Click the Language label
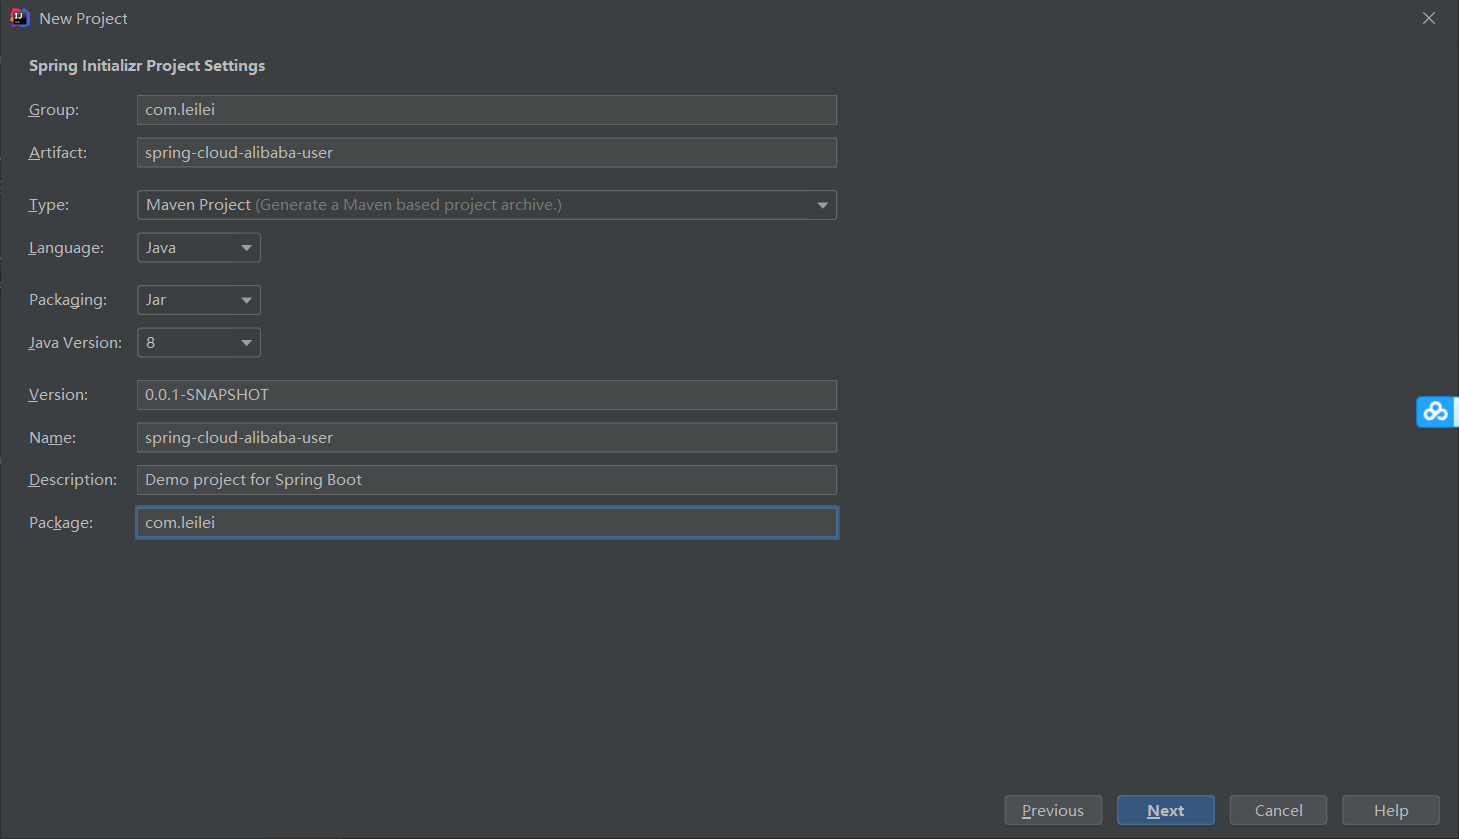 (66, 248)
